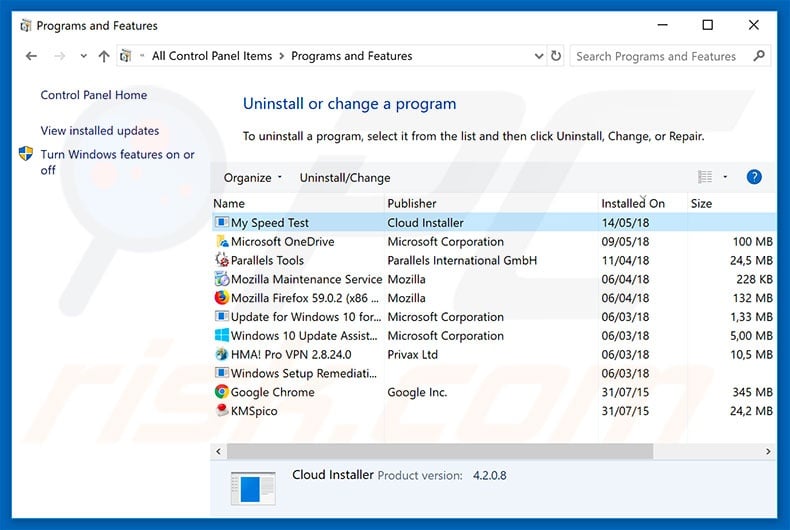This screenshot has height=530, width=790.
Task: Open the address bar history dropdown
Action: [x=538, y=57]
